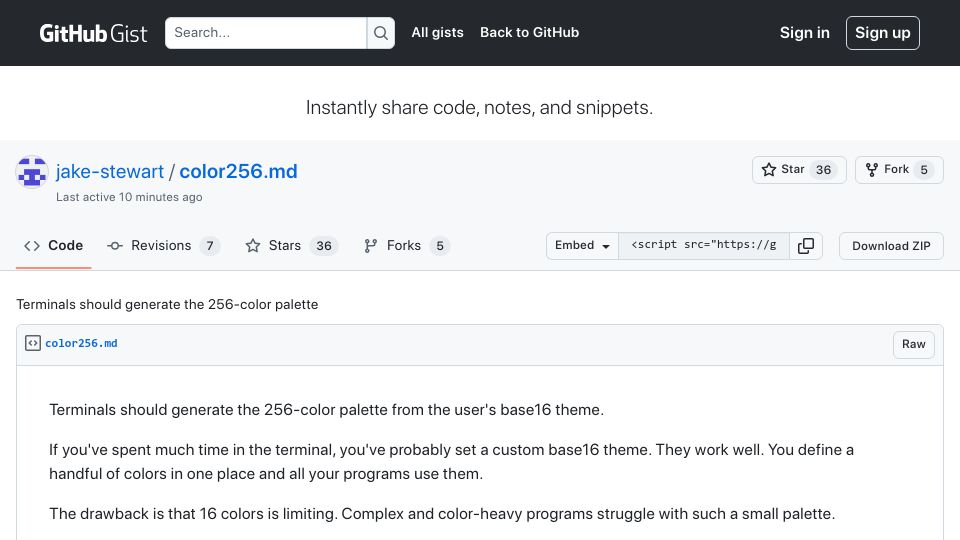Select the embed script URL field

(704, 246)
